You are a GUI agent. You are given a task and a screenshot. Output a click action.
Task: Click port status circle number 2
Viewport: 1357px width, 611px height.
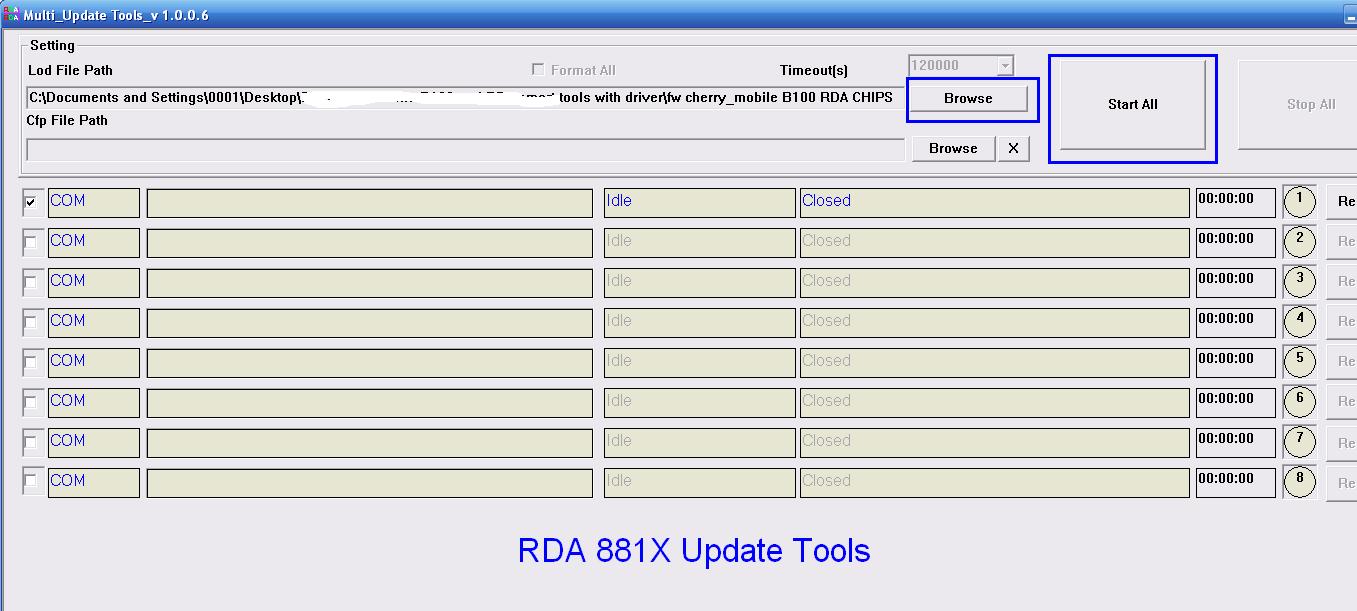point(1299,241)
